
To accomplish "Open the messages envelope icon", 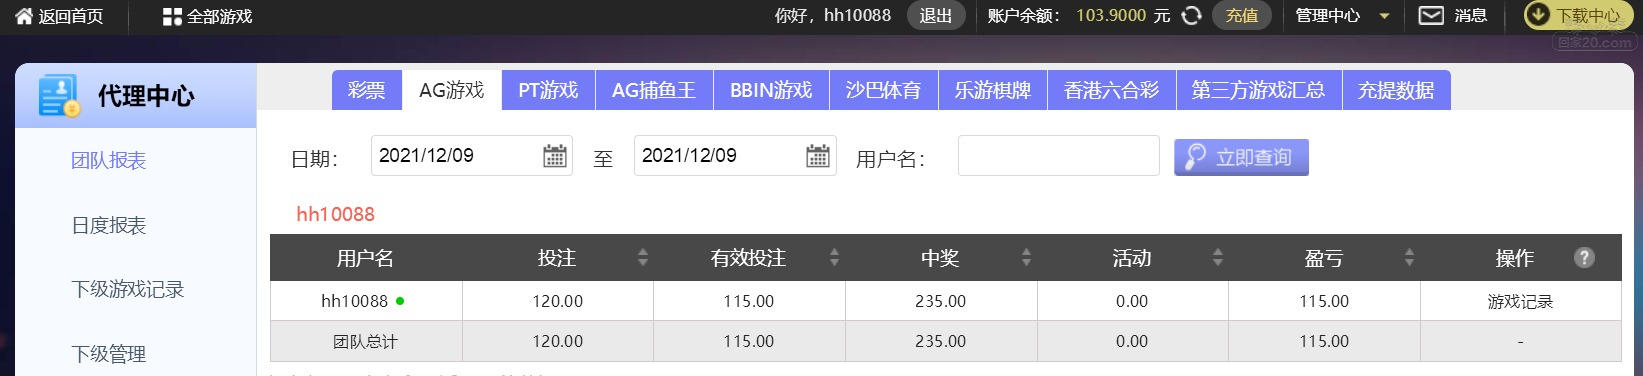I will 1431,16.
